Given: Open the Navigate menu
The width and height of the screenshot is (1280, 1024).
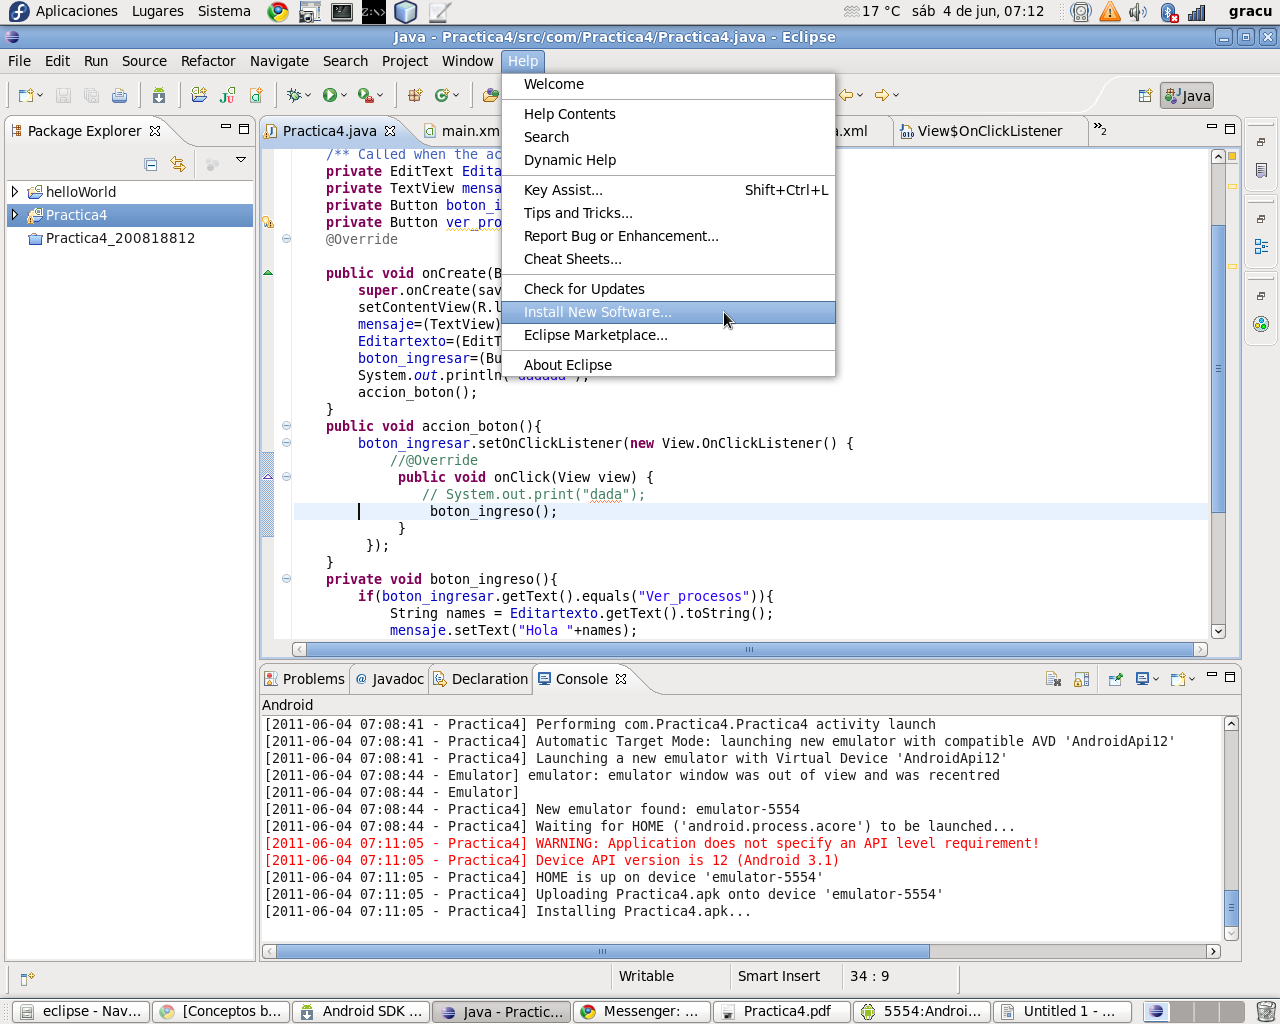Looking at the screenshot, I should pyautogui.click(x=279, y=61).
